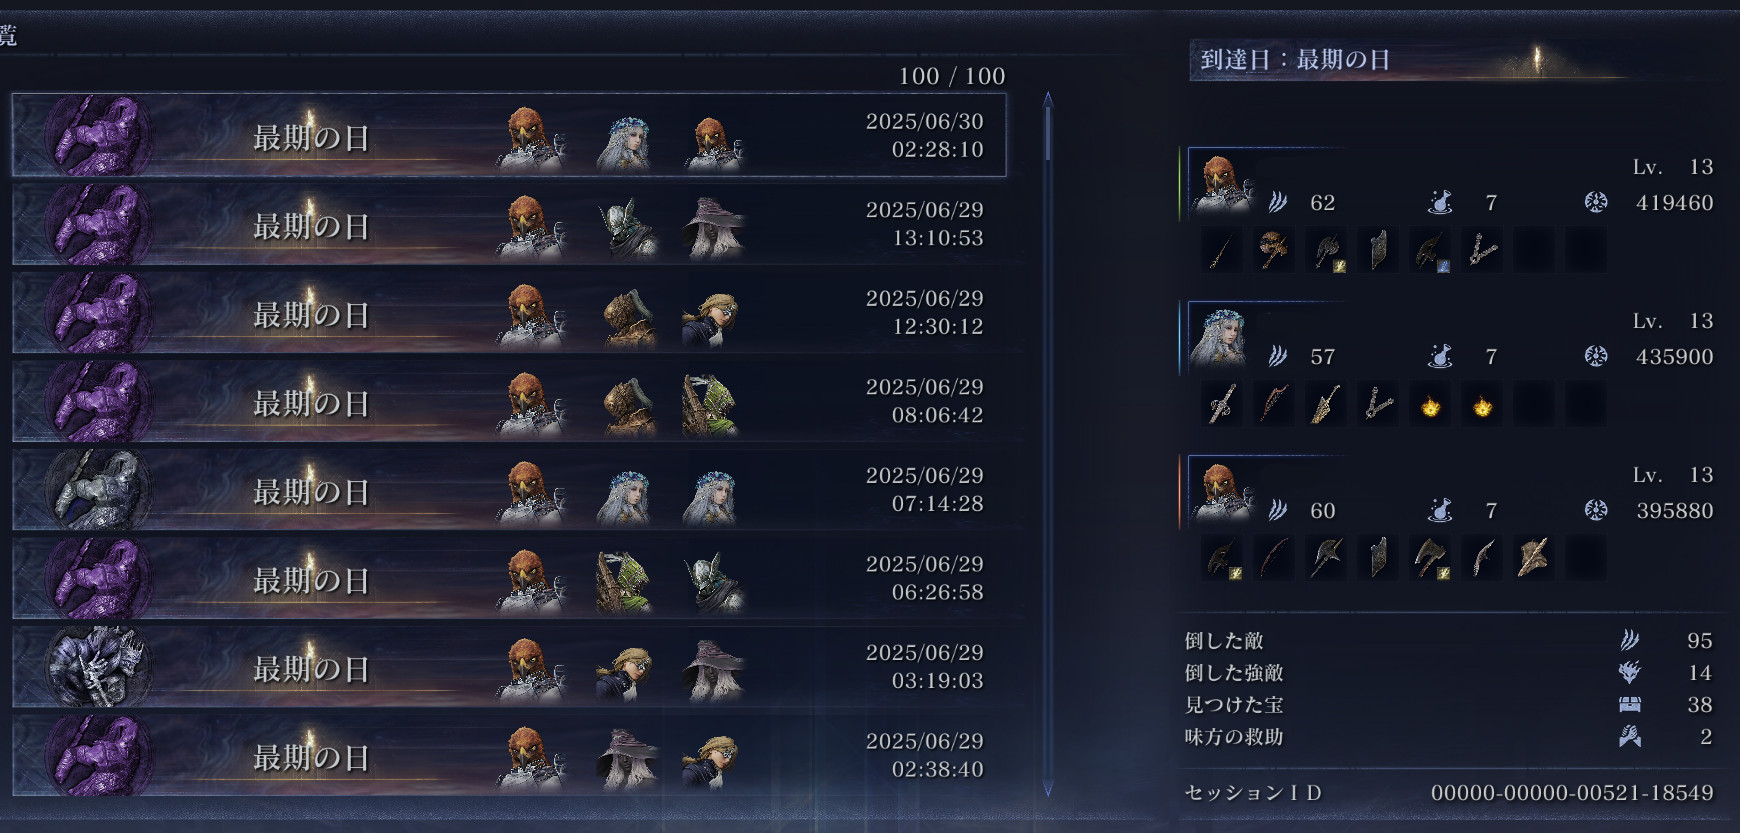Viewport: 1740px width, 833px height.
Task: Click the hammer weapon icon in first player's equipment
Action: 1273,250
